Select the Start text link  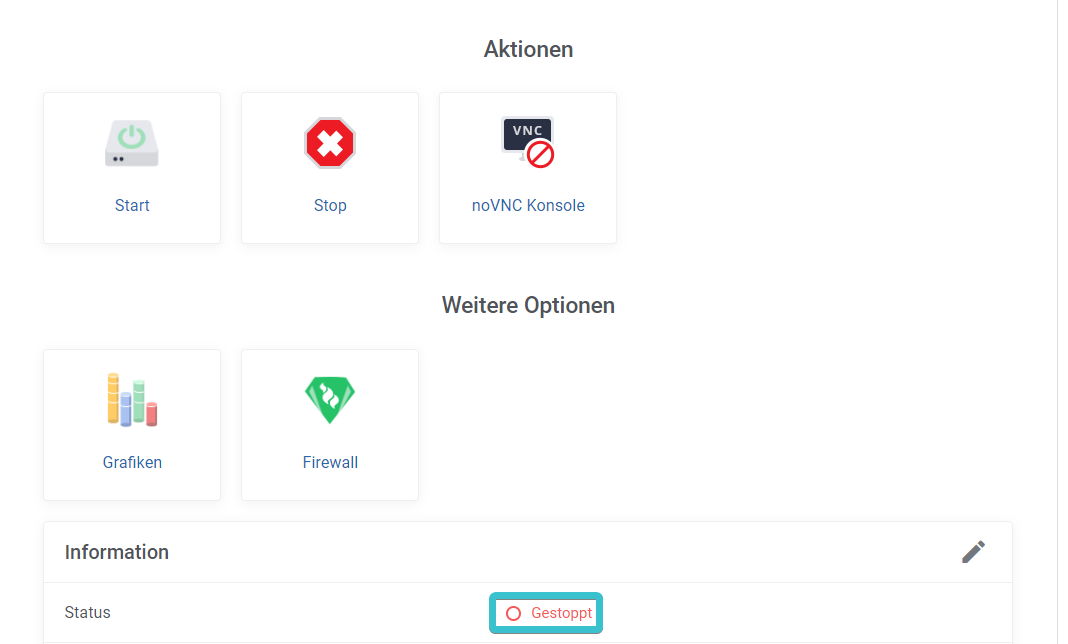click(x=132, y=205)
